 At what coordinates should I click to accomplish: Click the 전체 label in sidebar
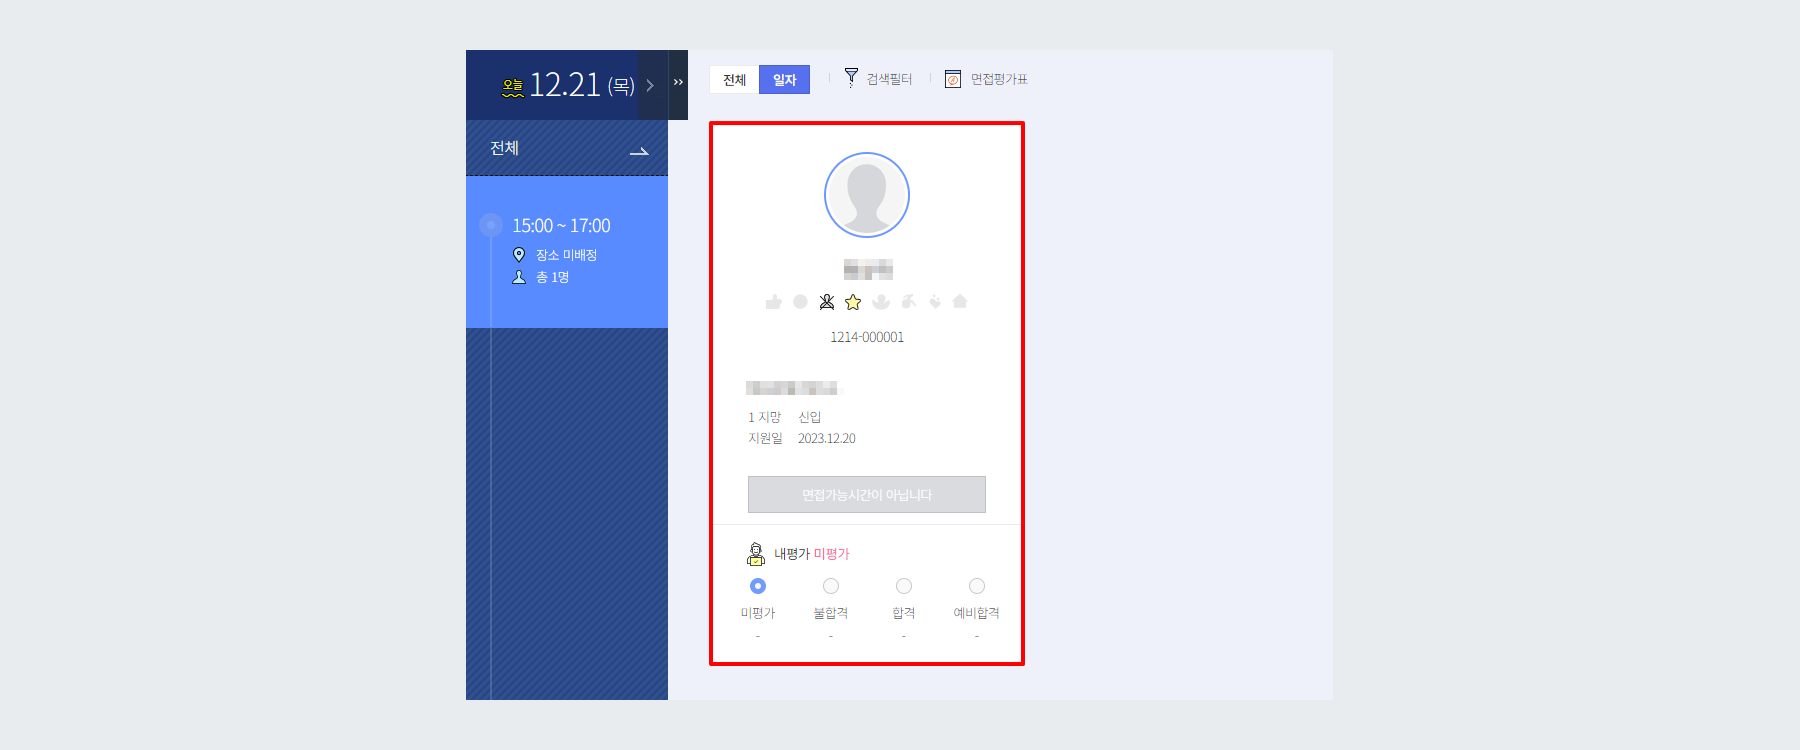[504, 148]
